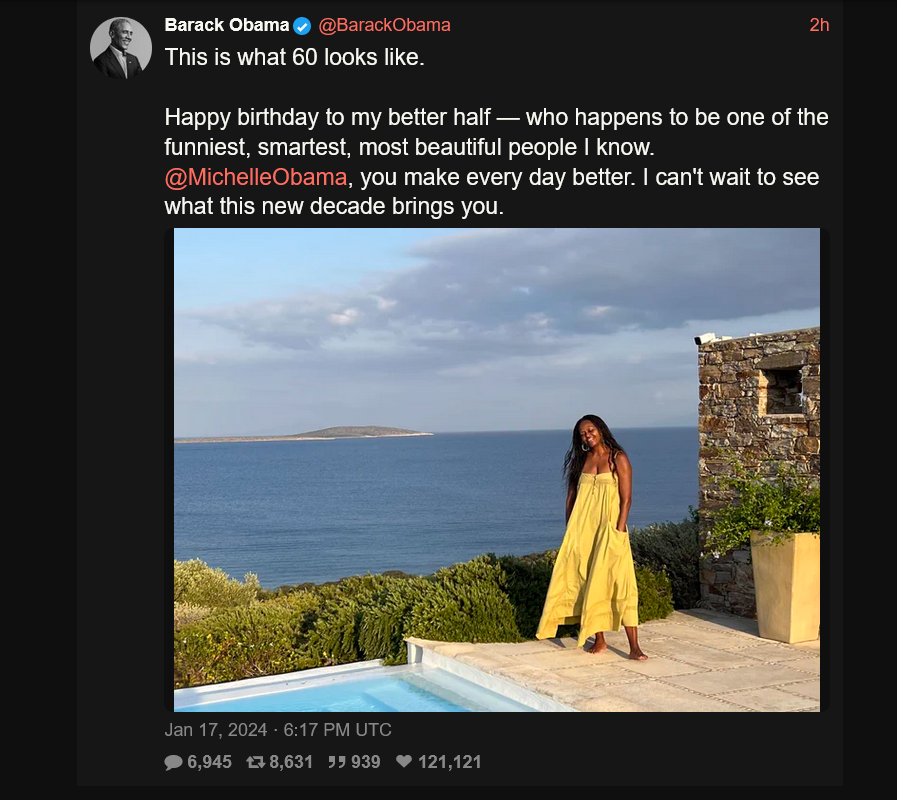
Task: Click the 2h timestamp link
Action: 819,25
